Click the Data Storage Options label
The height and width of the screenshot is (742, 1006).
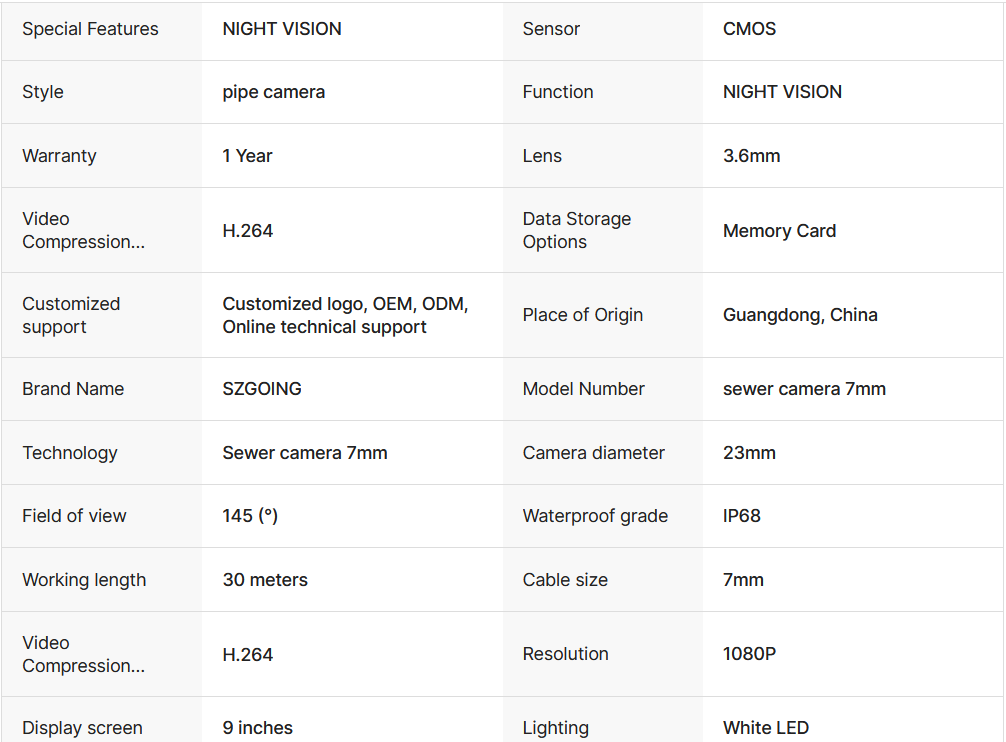point(577,230)
